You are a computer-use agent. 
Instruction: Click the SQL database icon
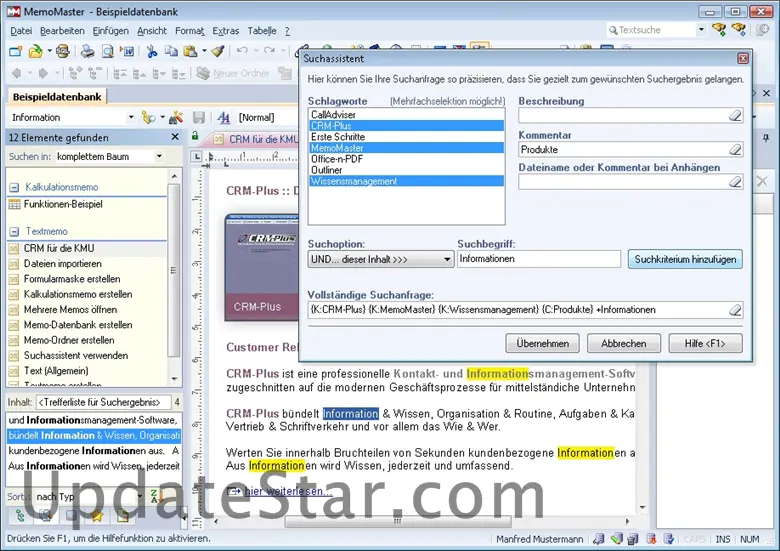pos(63,51)
